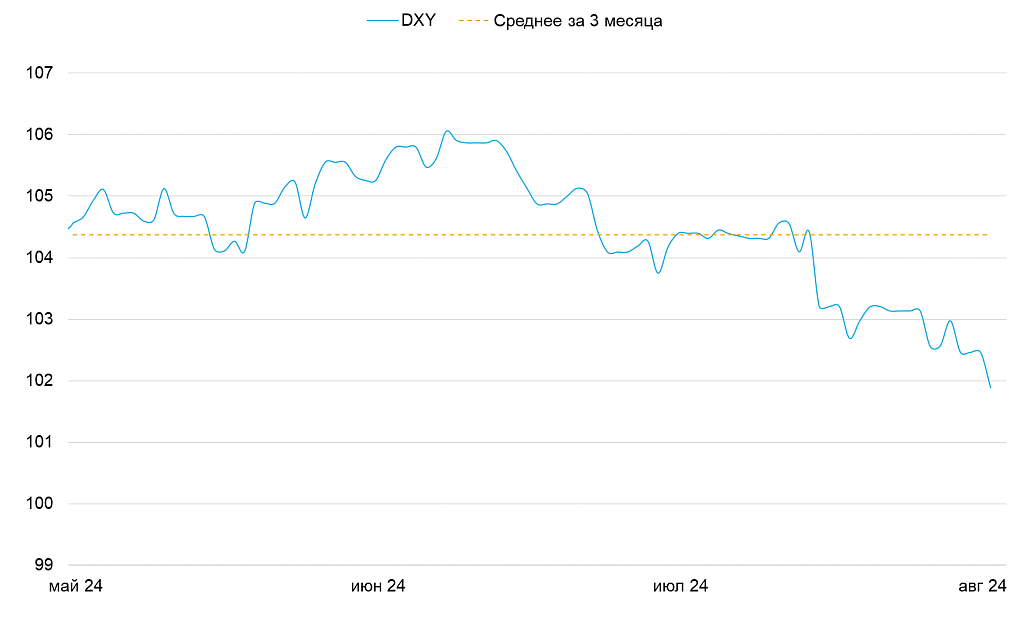Viewport: 1024px width, 619px height.
Task: Select the 101 y-axis label
Action: 39,442
